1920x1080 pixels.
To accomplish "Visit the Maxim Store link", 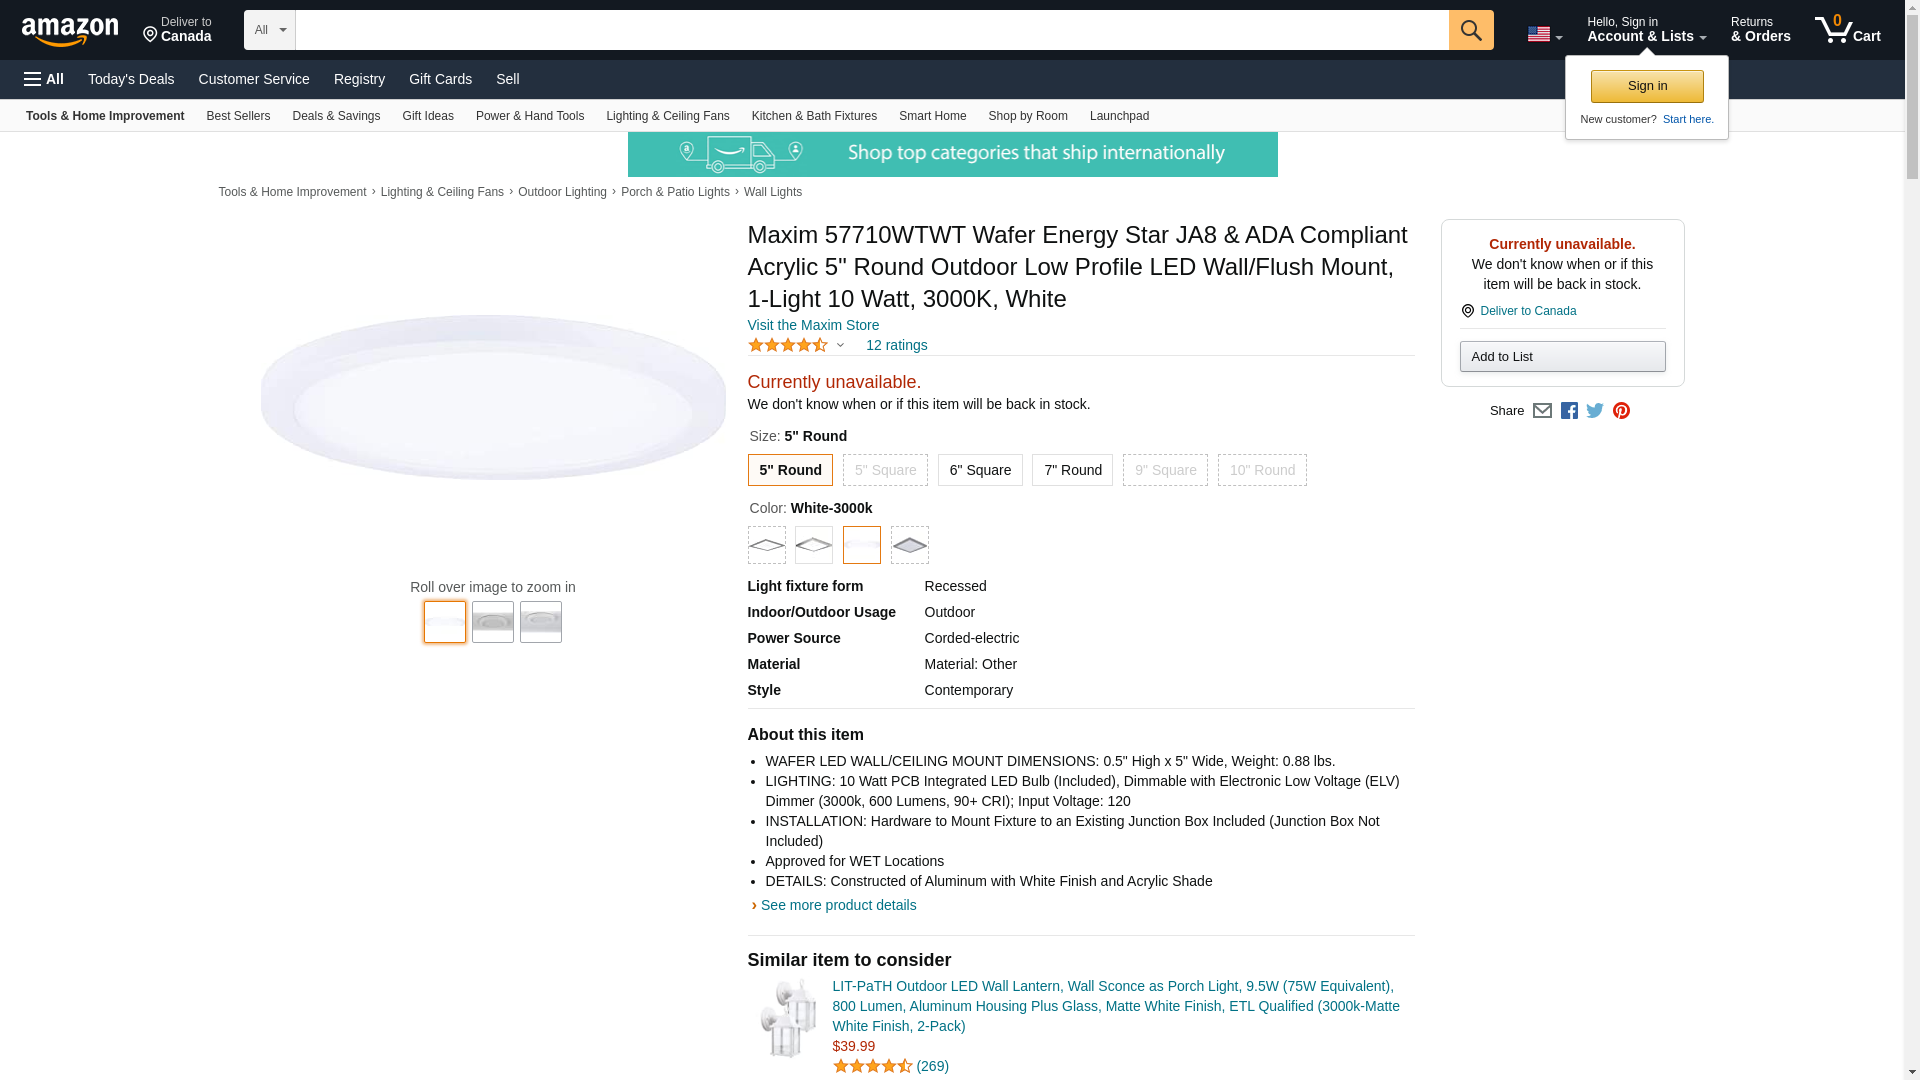I will click(x=813, y=325).
